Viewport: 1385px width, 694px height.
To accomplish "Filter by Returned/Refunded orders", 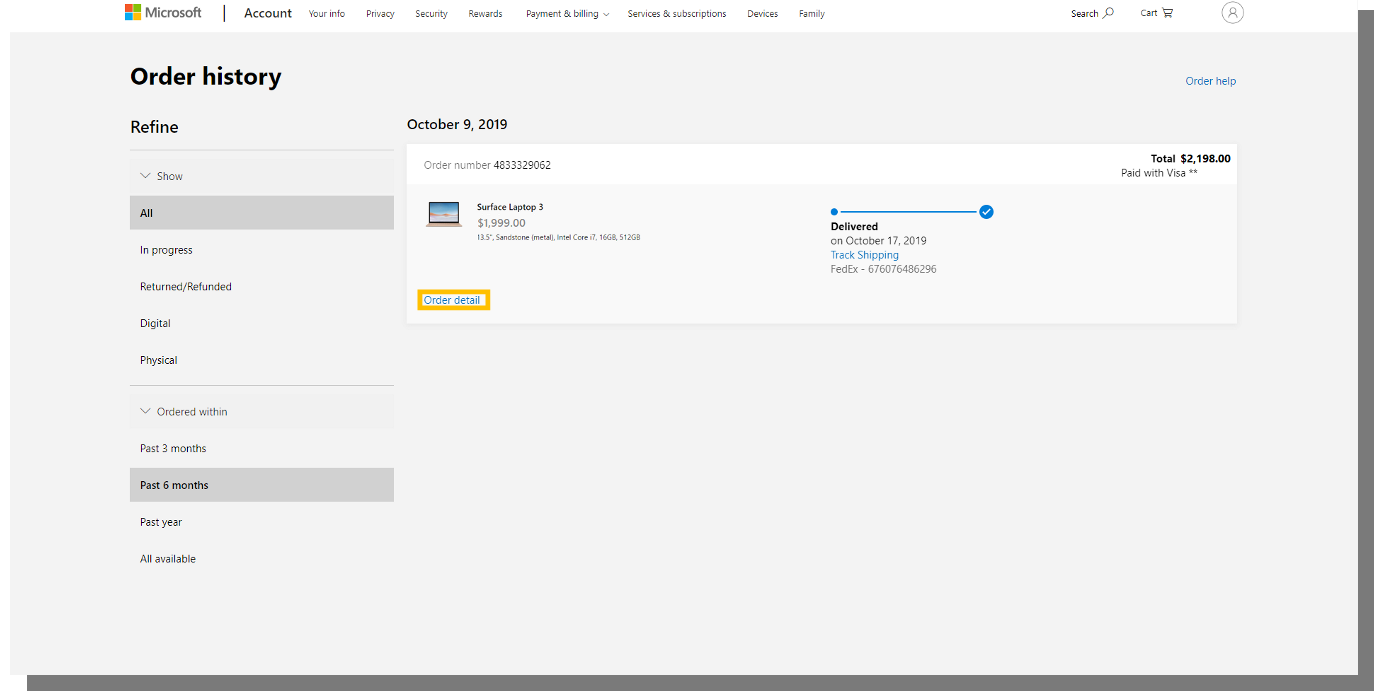I will 185,287.
